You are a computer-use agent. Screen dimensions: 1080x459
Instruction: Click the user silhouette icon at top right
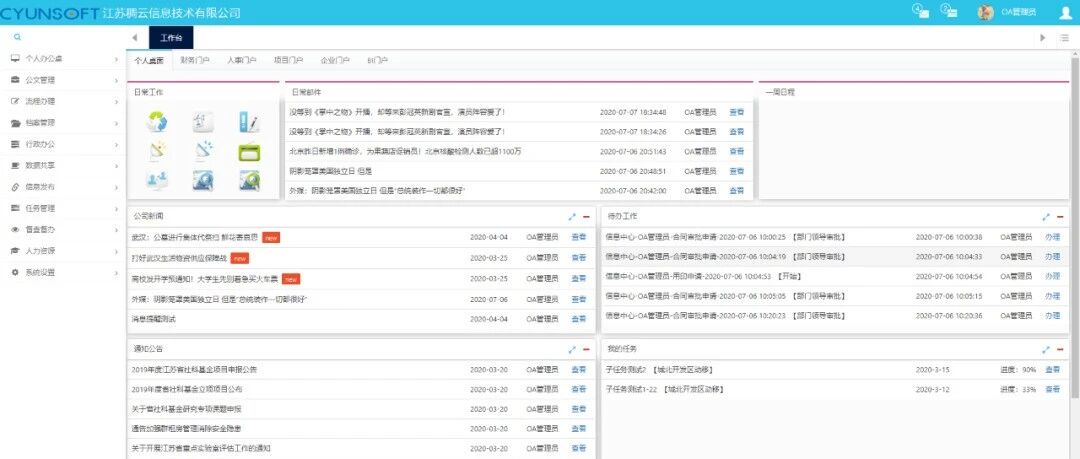click(1066, 12)
